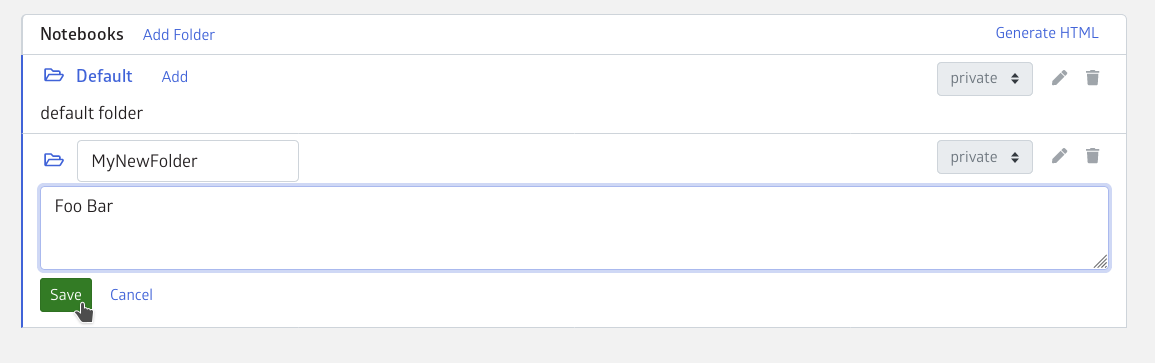Image resolution: width=1155 pixels, height=363 pixels.
Task: Save the folder with the green Save button
Action: tap(66, 295)
